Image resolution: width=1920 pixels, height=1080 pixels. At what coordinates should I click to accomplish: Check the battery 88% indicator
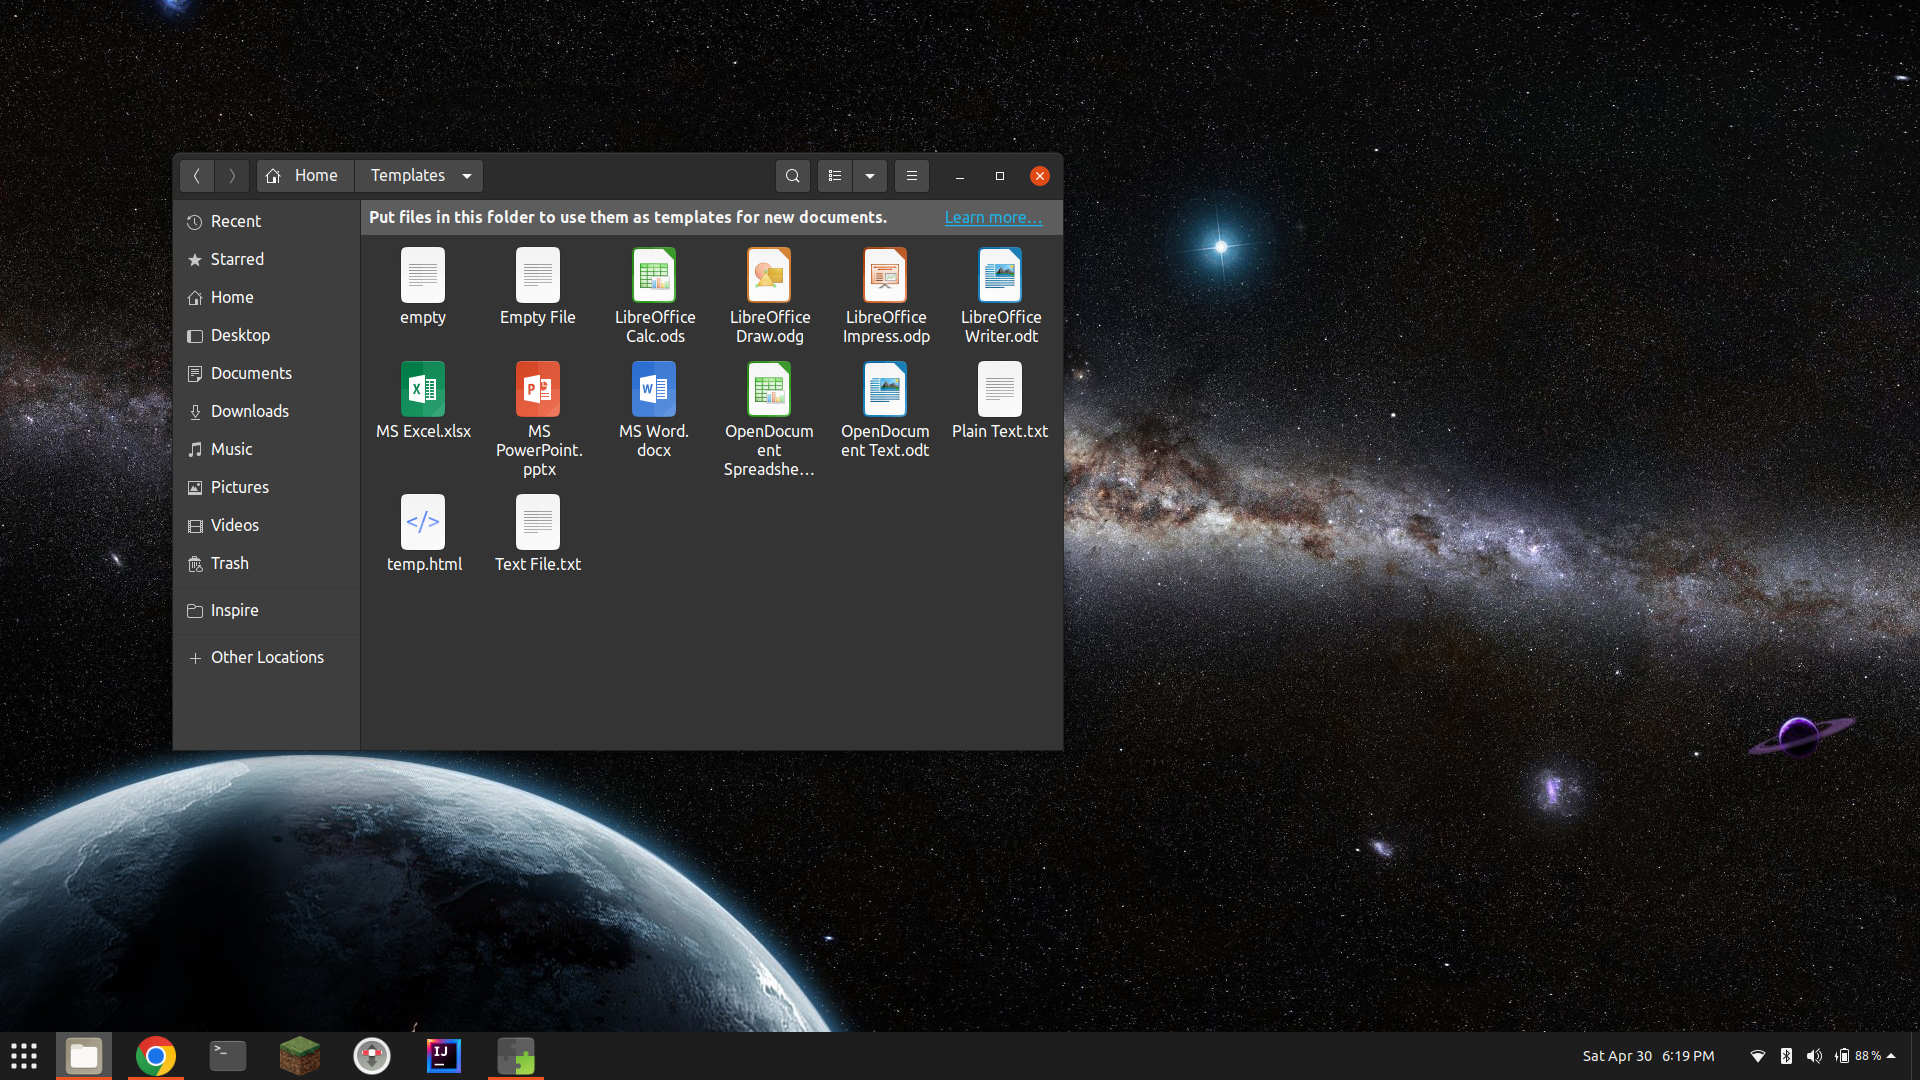1858,1056
